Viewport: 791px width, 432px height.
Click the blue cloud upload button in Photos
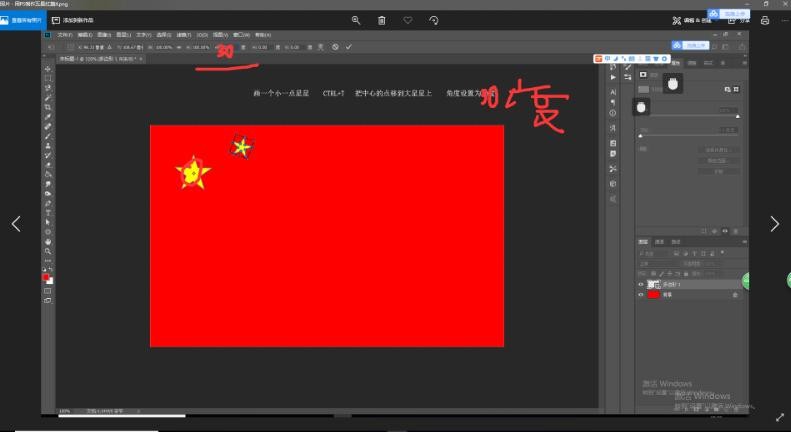coord(728,14)
